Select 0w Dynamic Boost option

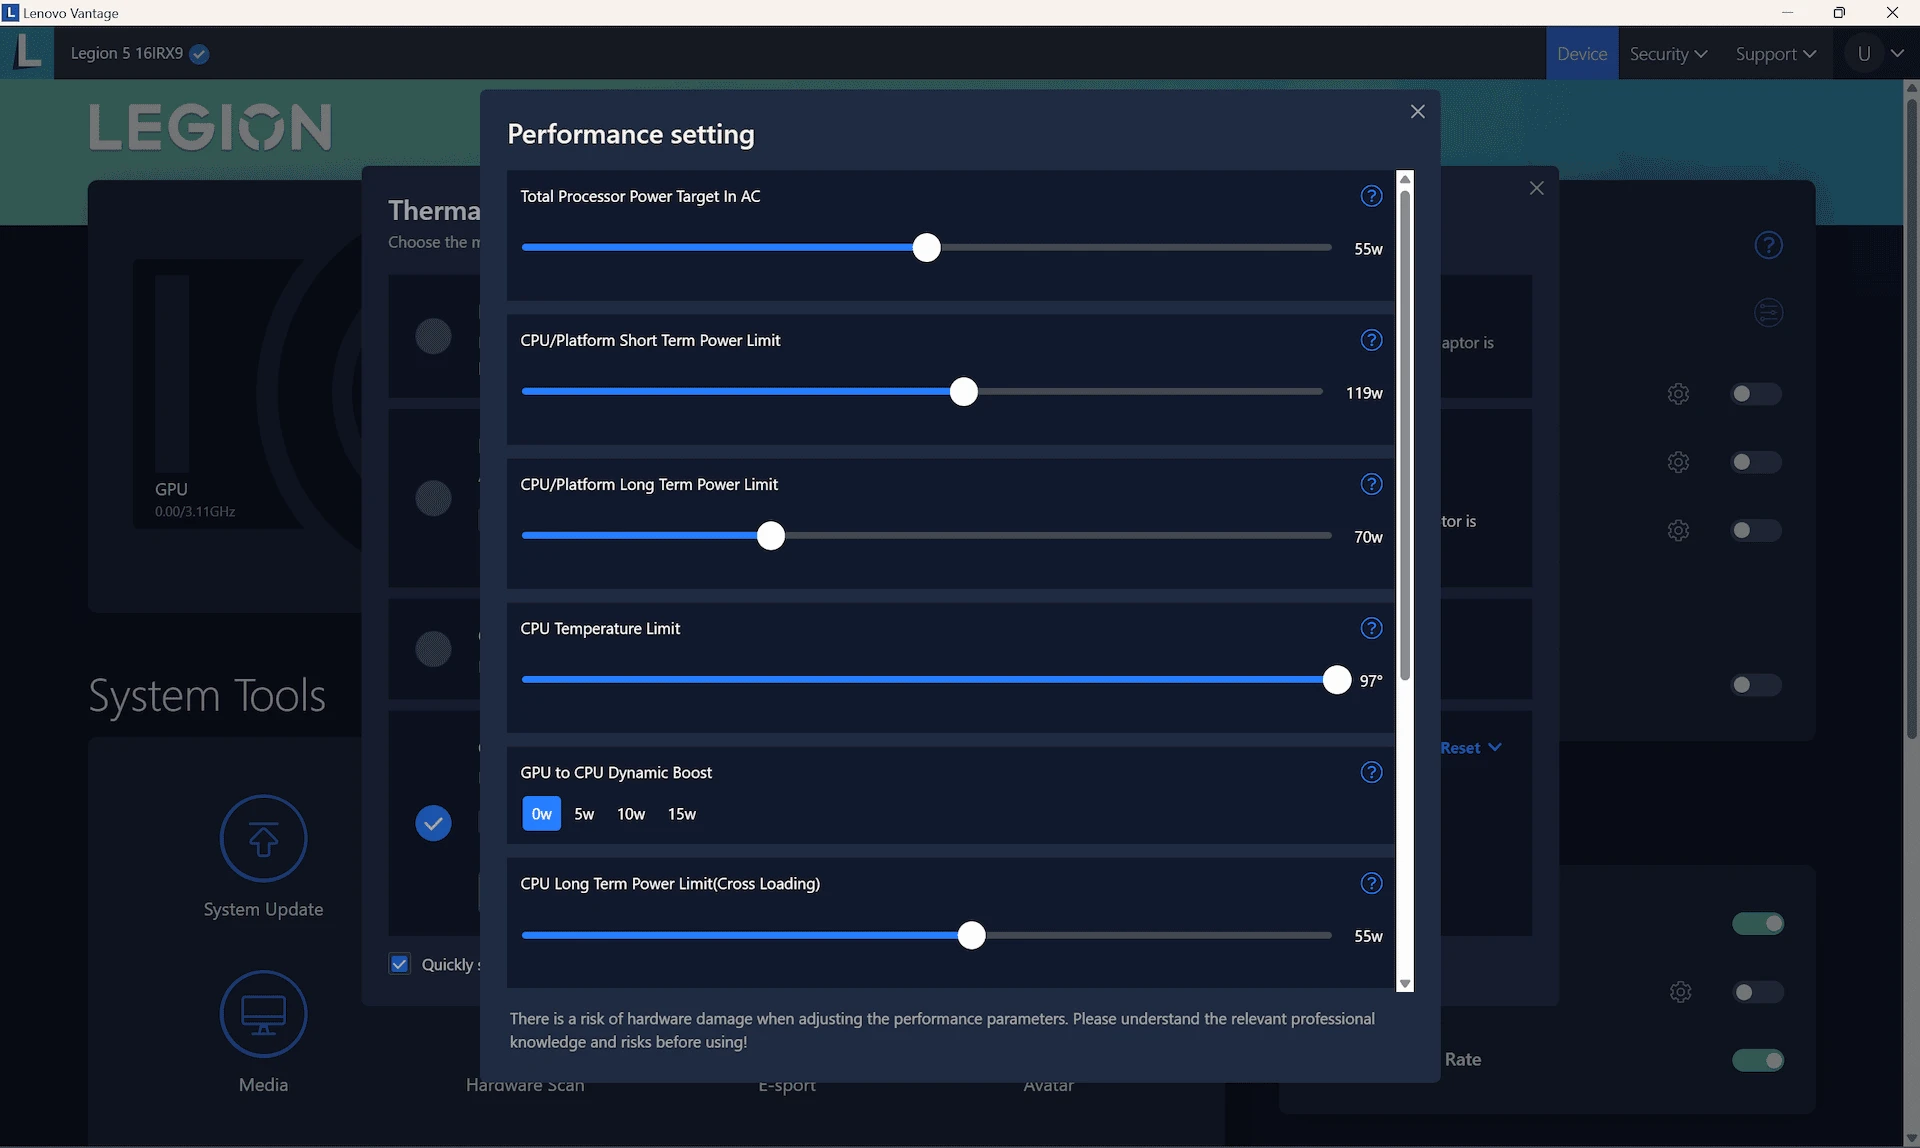point(541,814)
